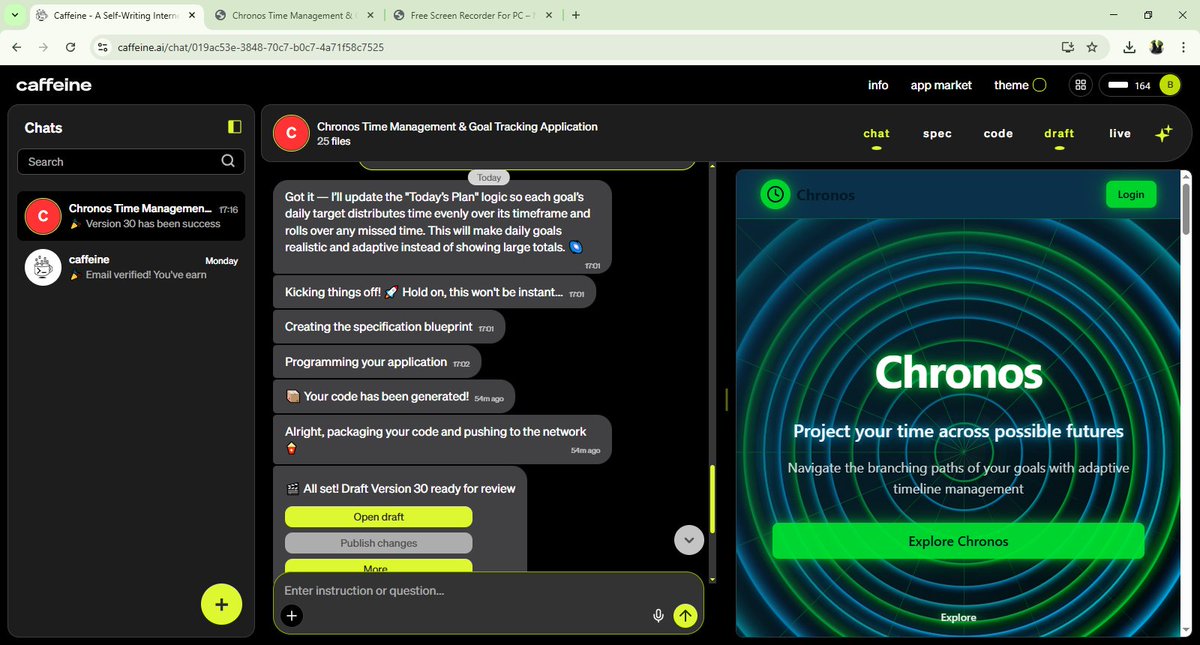Bookmark the page with the star icon
Screen dimensions: 1200x645
1092,47
